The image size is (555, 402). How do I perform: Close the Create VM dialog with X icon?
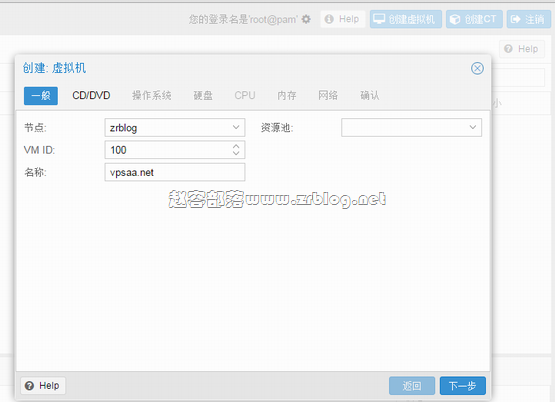[x=477, y=68]
